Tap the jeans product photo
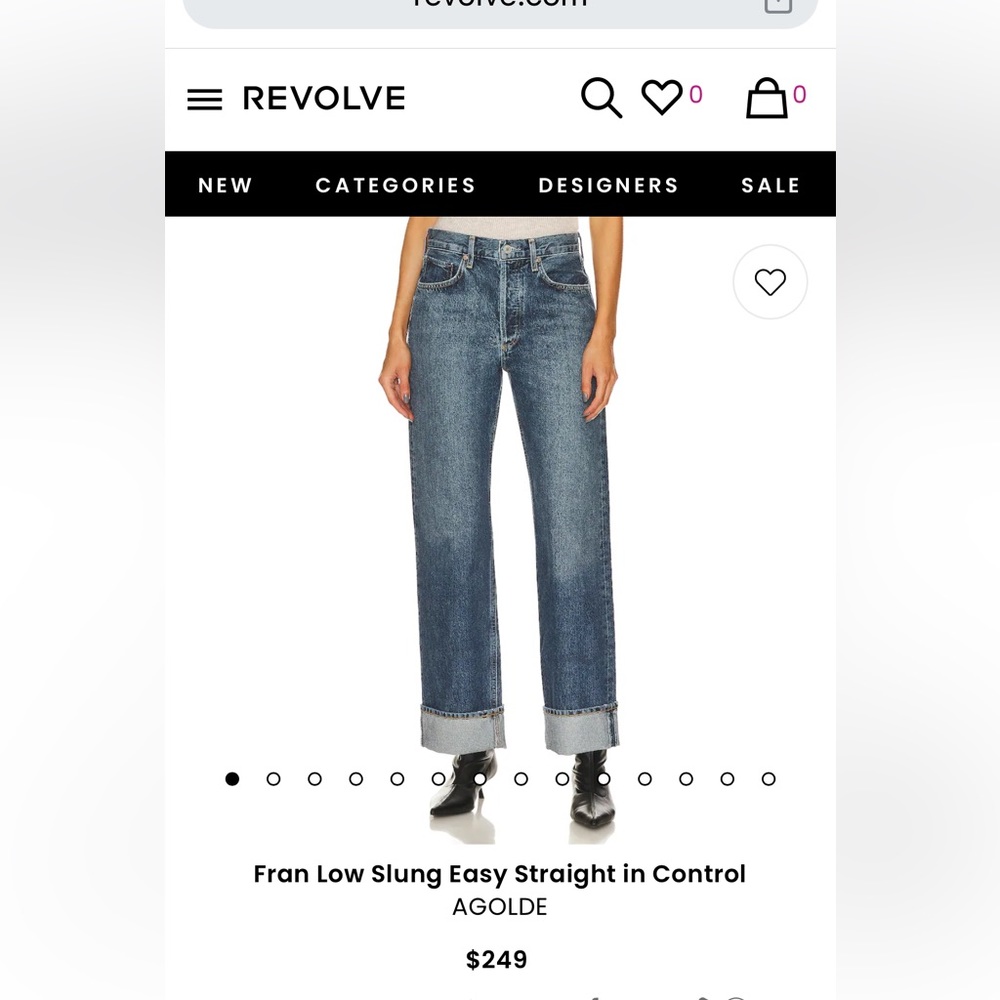Viewport: 1000px width, 1000px height. point(500,531)
